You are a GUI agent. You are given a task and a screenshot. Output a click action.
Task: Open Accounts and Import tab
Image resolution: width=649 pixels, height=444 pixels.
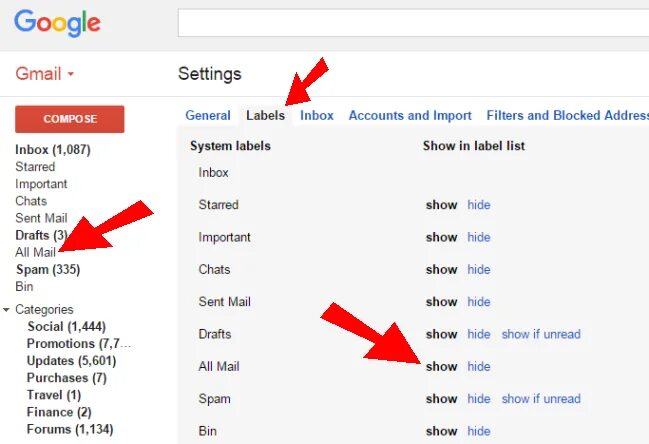point(410,115)
